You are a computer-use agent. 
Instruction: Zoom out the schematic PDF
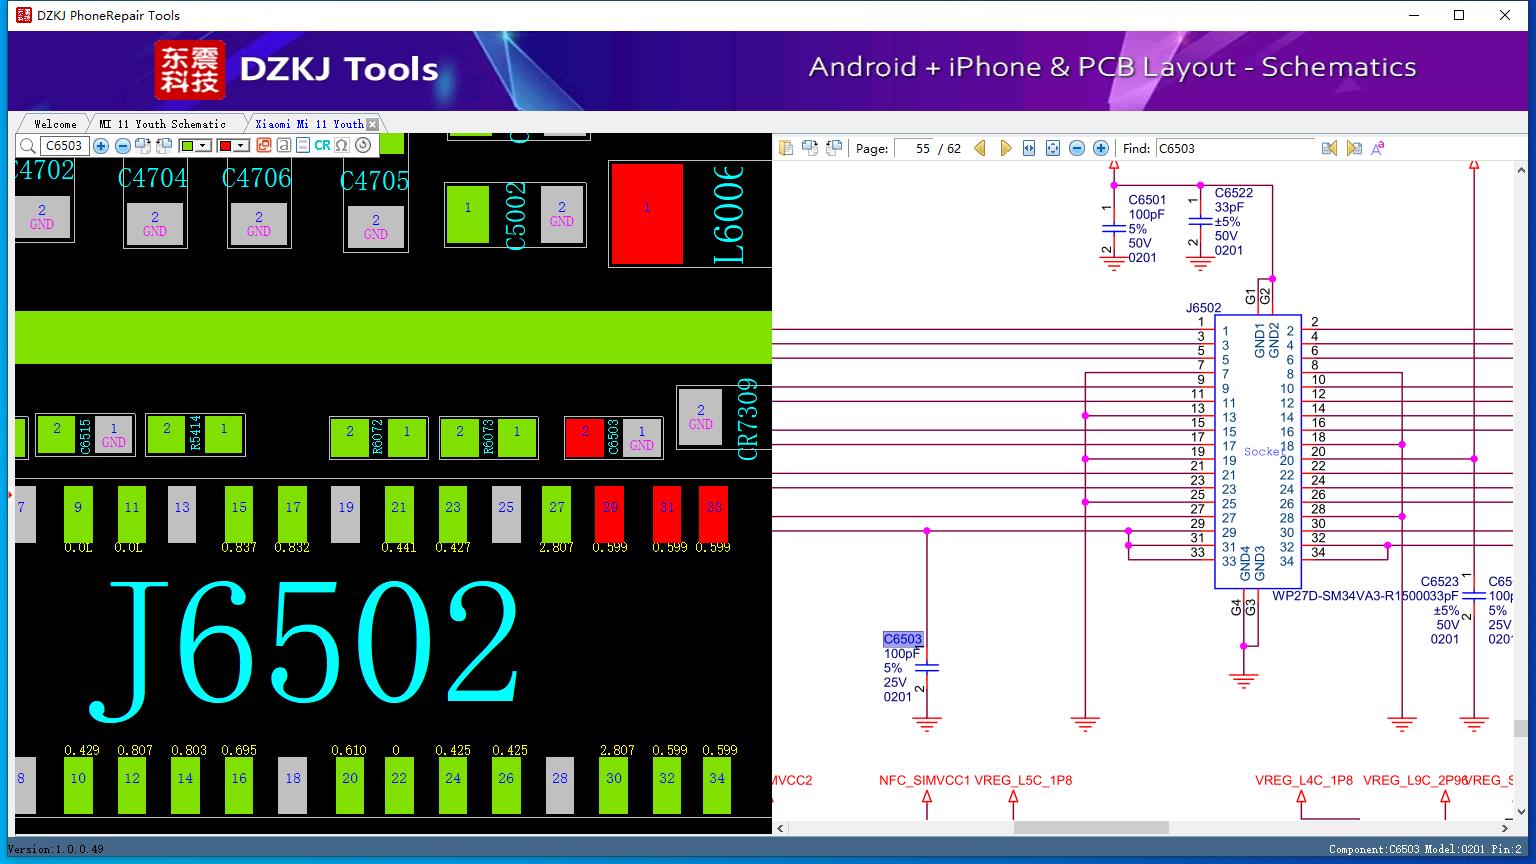tap(1077, 148)
